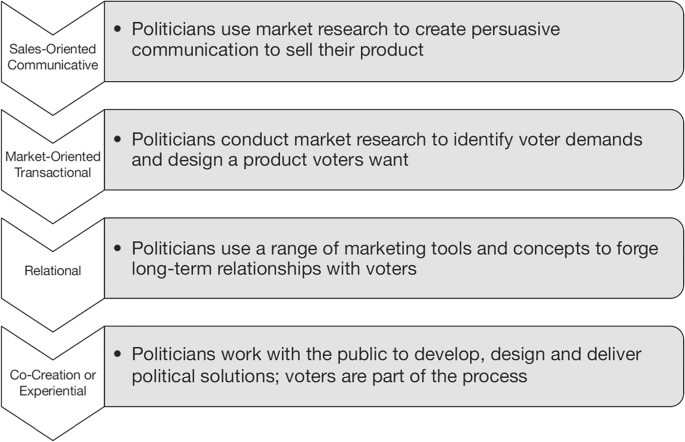Click the downward arrow tip below Sales-Oriented

(53, 111)
